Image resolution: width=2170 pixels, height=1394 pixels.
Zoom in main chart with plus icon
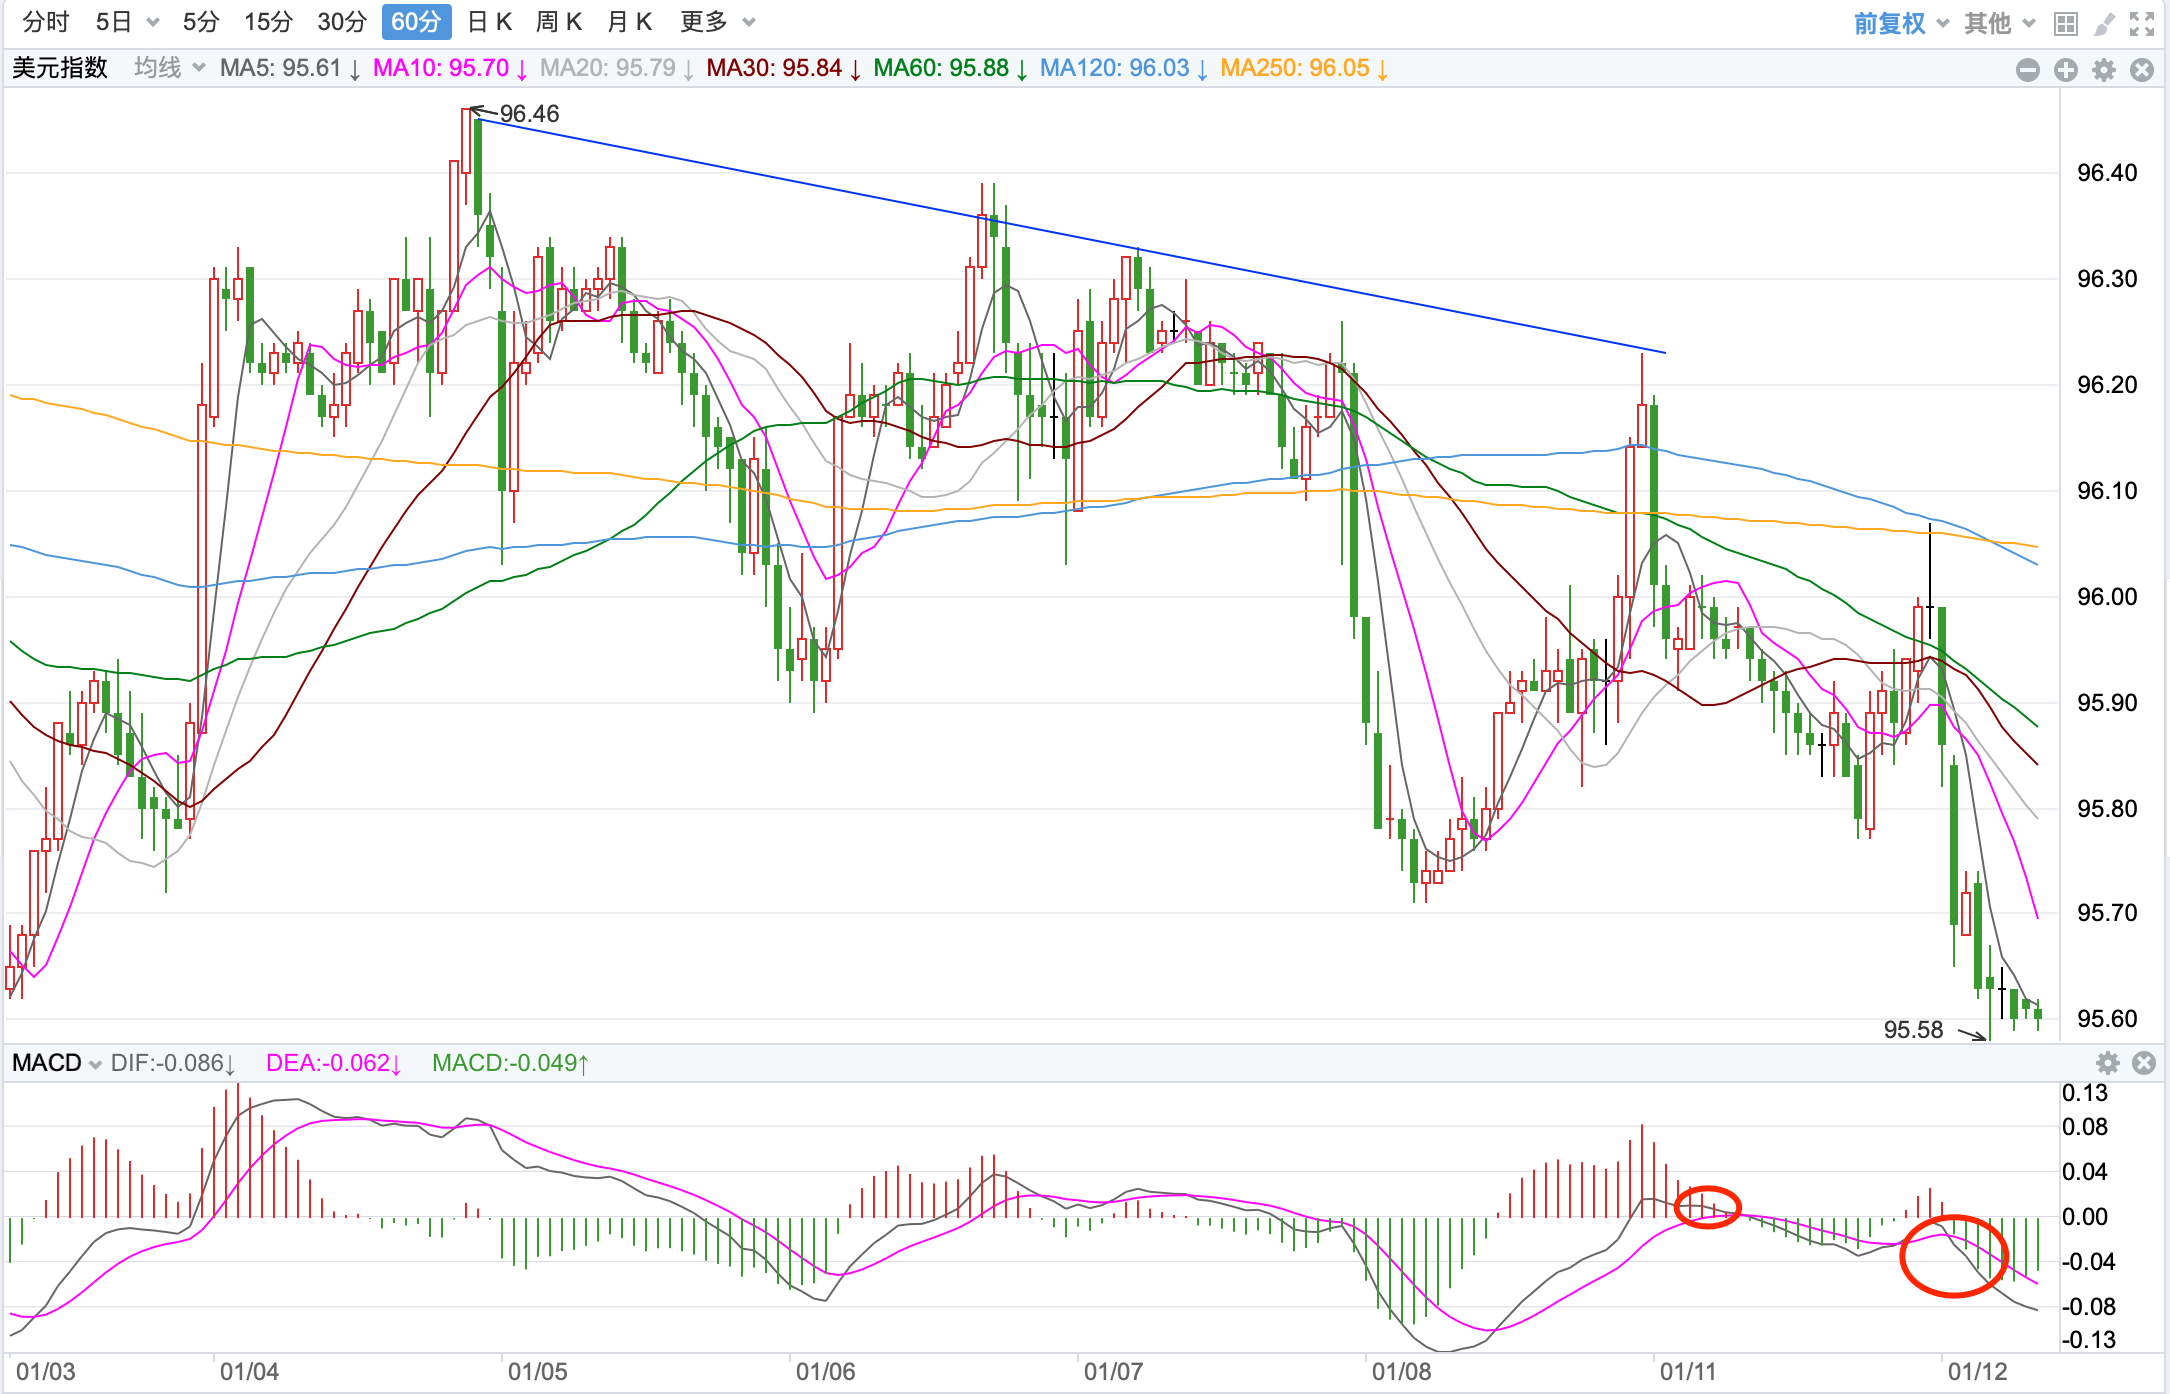tap(2066, 69)
